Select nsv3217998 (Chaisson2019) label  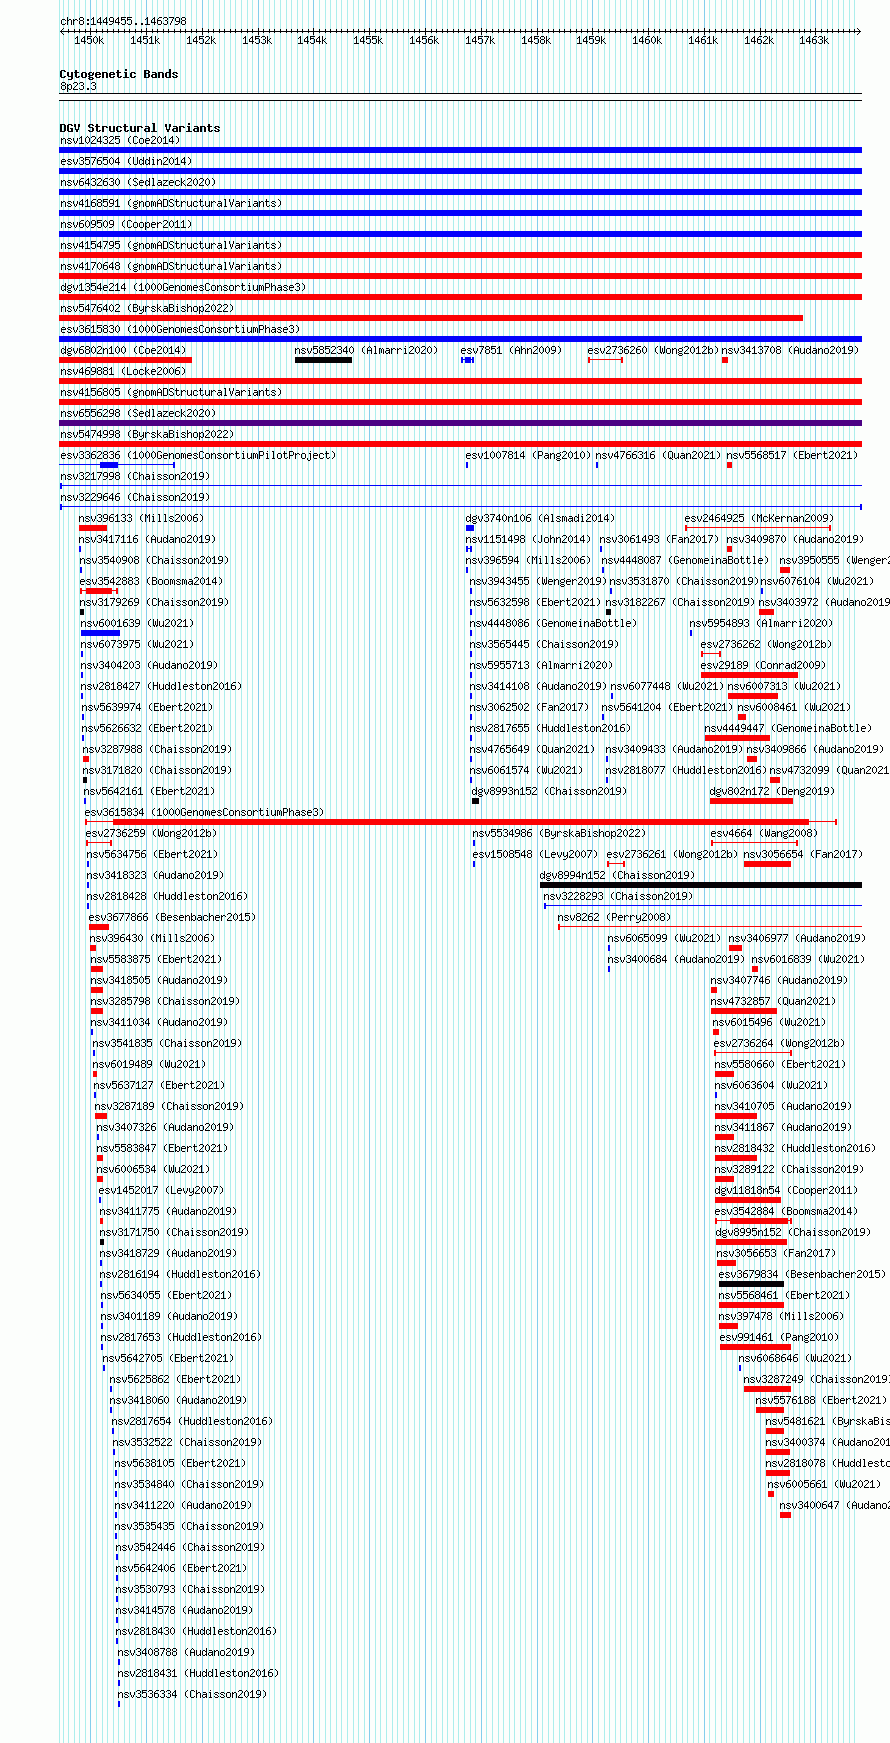pyautogui.click(x=135, y=476)
